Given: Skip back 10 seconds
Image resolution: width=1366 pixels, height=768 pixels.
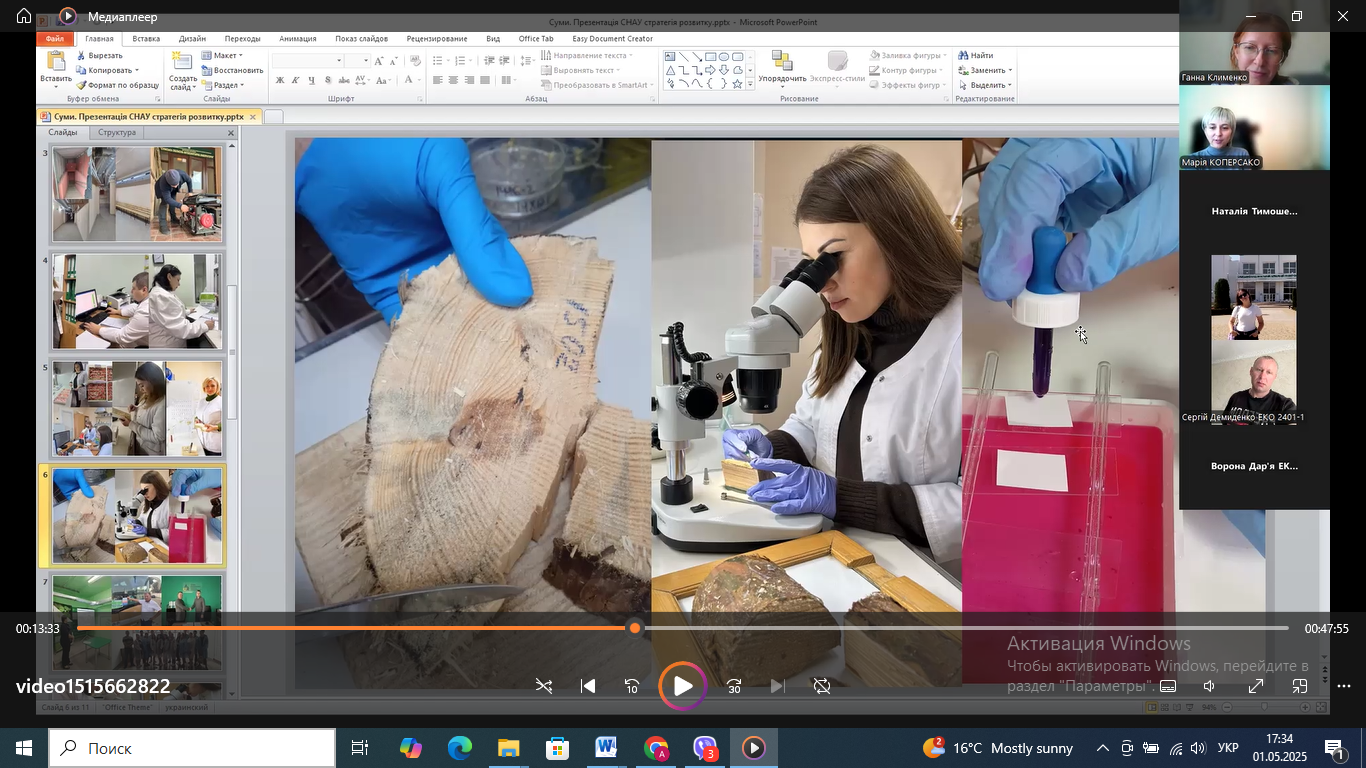Looking at the screenshot, I should click(632, 686).
